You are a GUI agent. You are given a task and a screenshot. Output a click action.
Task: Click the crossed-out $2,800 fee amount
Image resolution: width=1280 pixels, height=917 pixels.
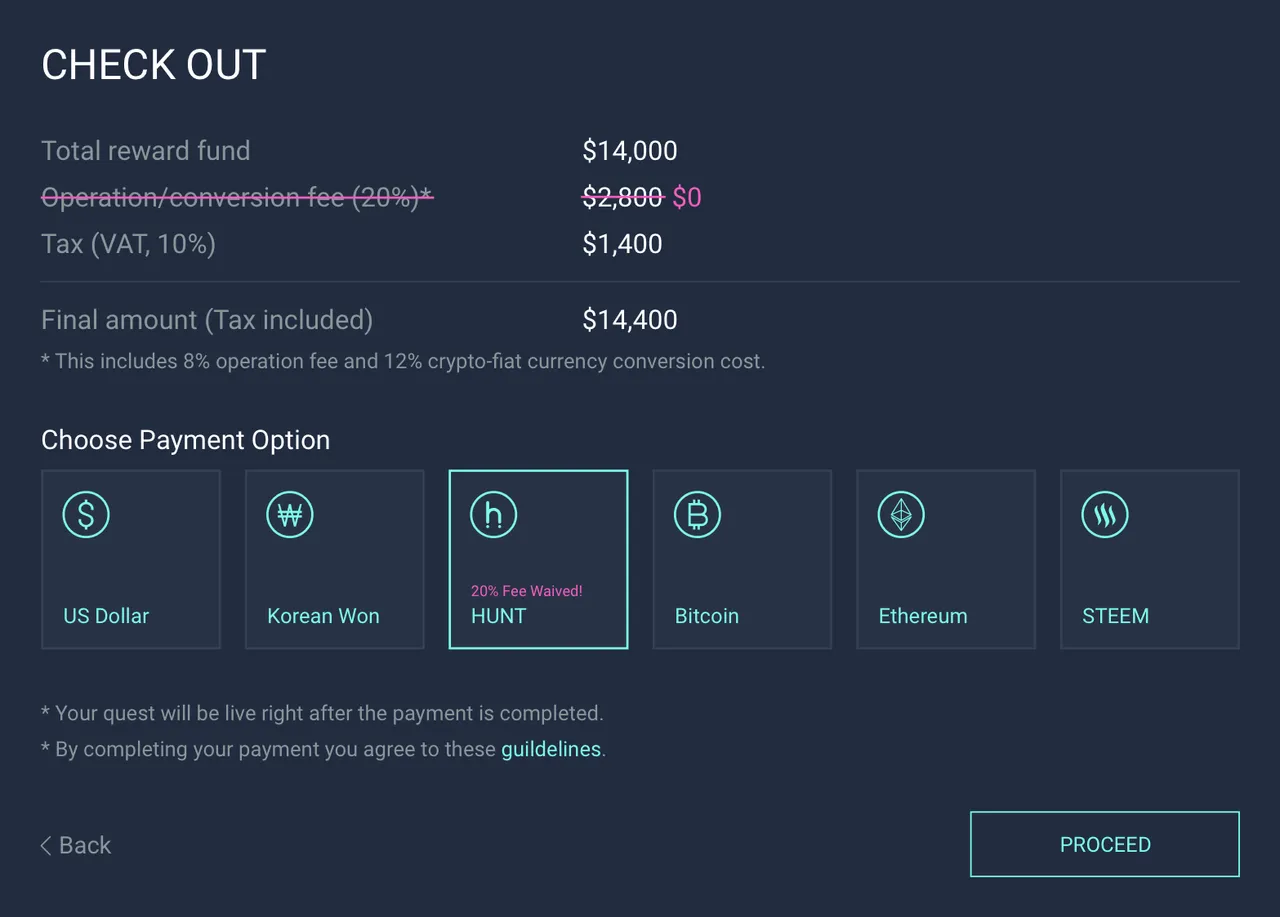[623, 198]
